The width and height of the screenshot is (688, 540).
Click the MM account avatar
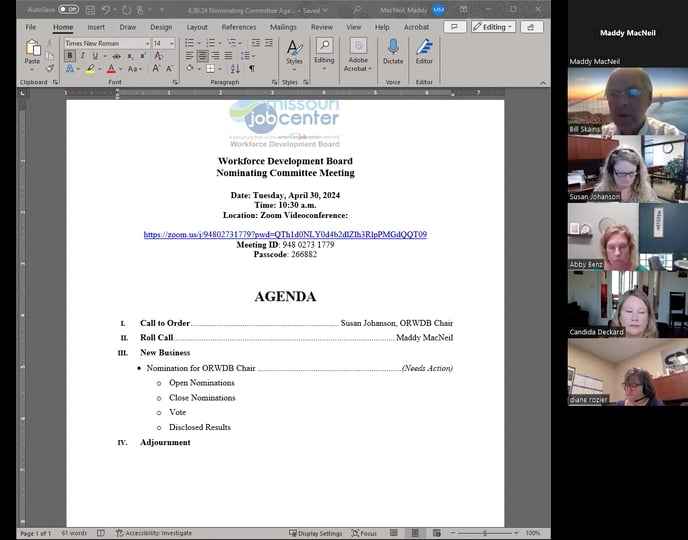pyautogui.click(x=438, y=10)
